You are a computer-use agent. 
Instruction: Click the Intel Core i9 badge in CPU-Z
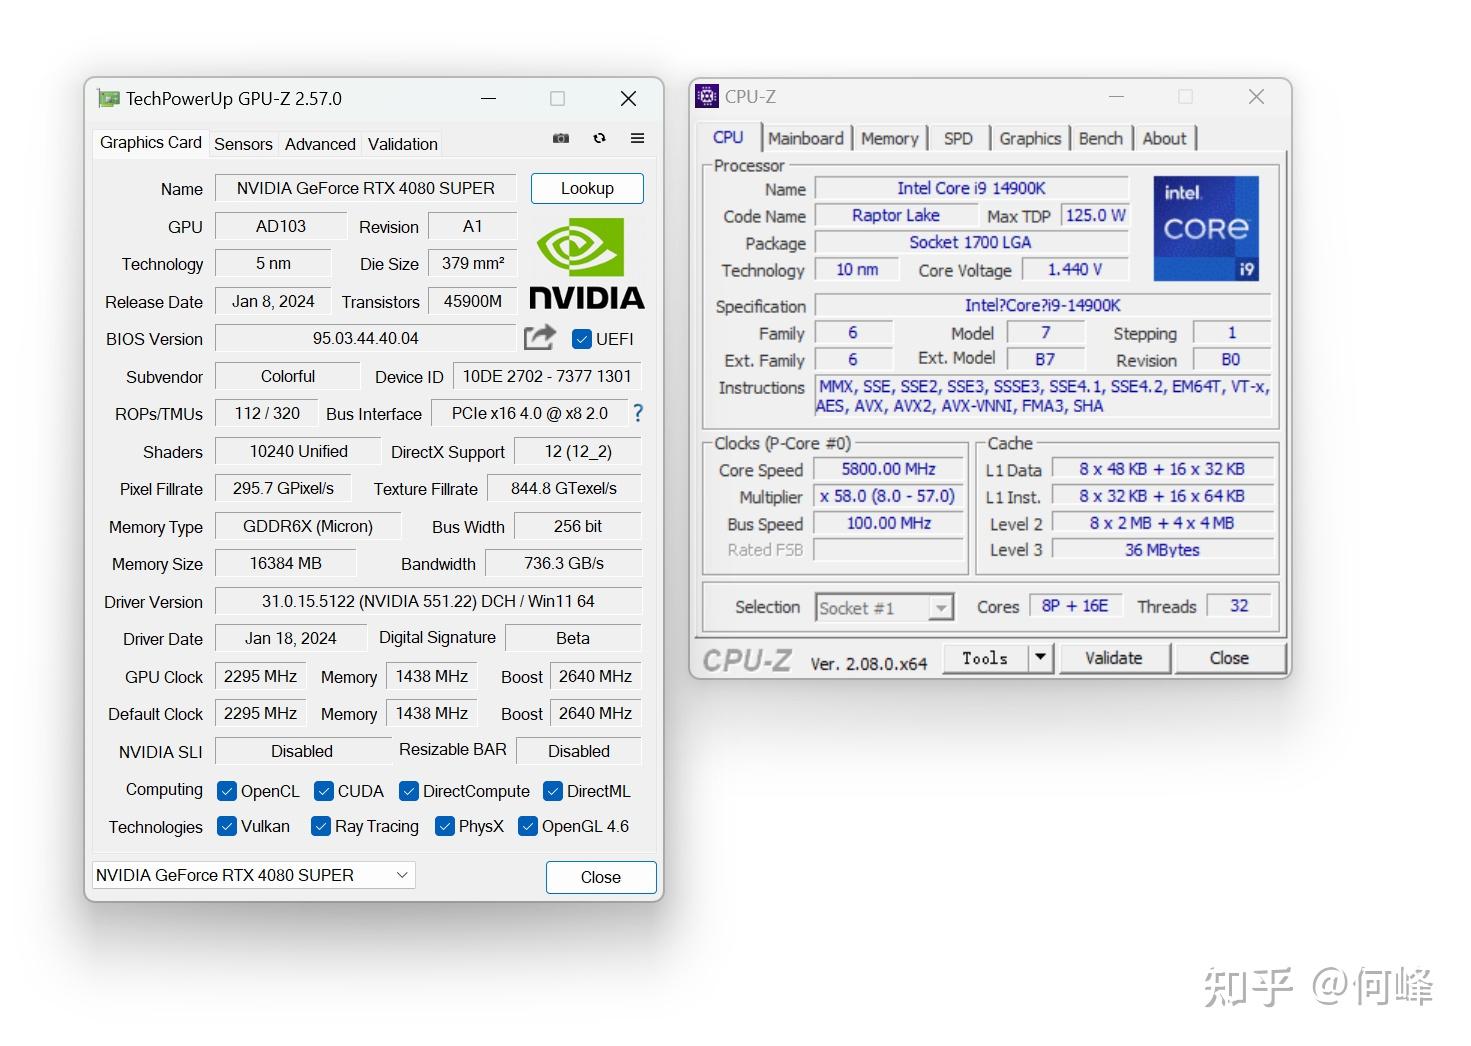coord(1206,228)
